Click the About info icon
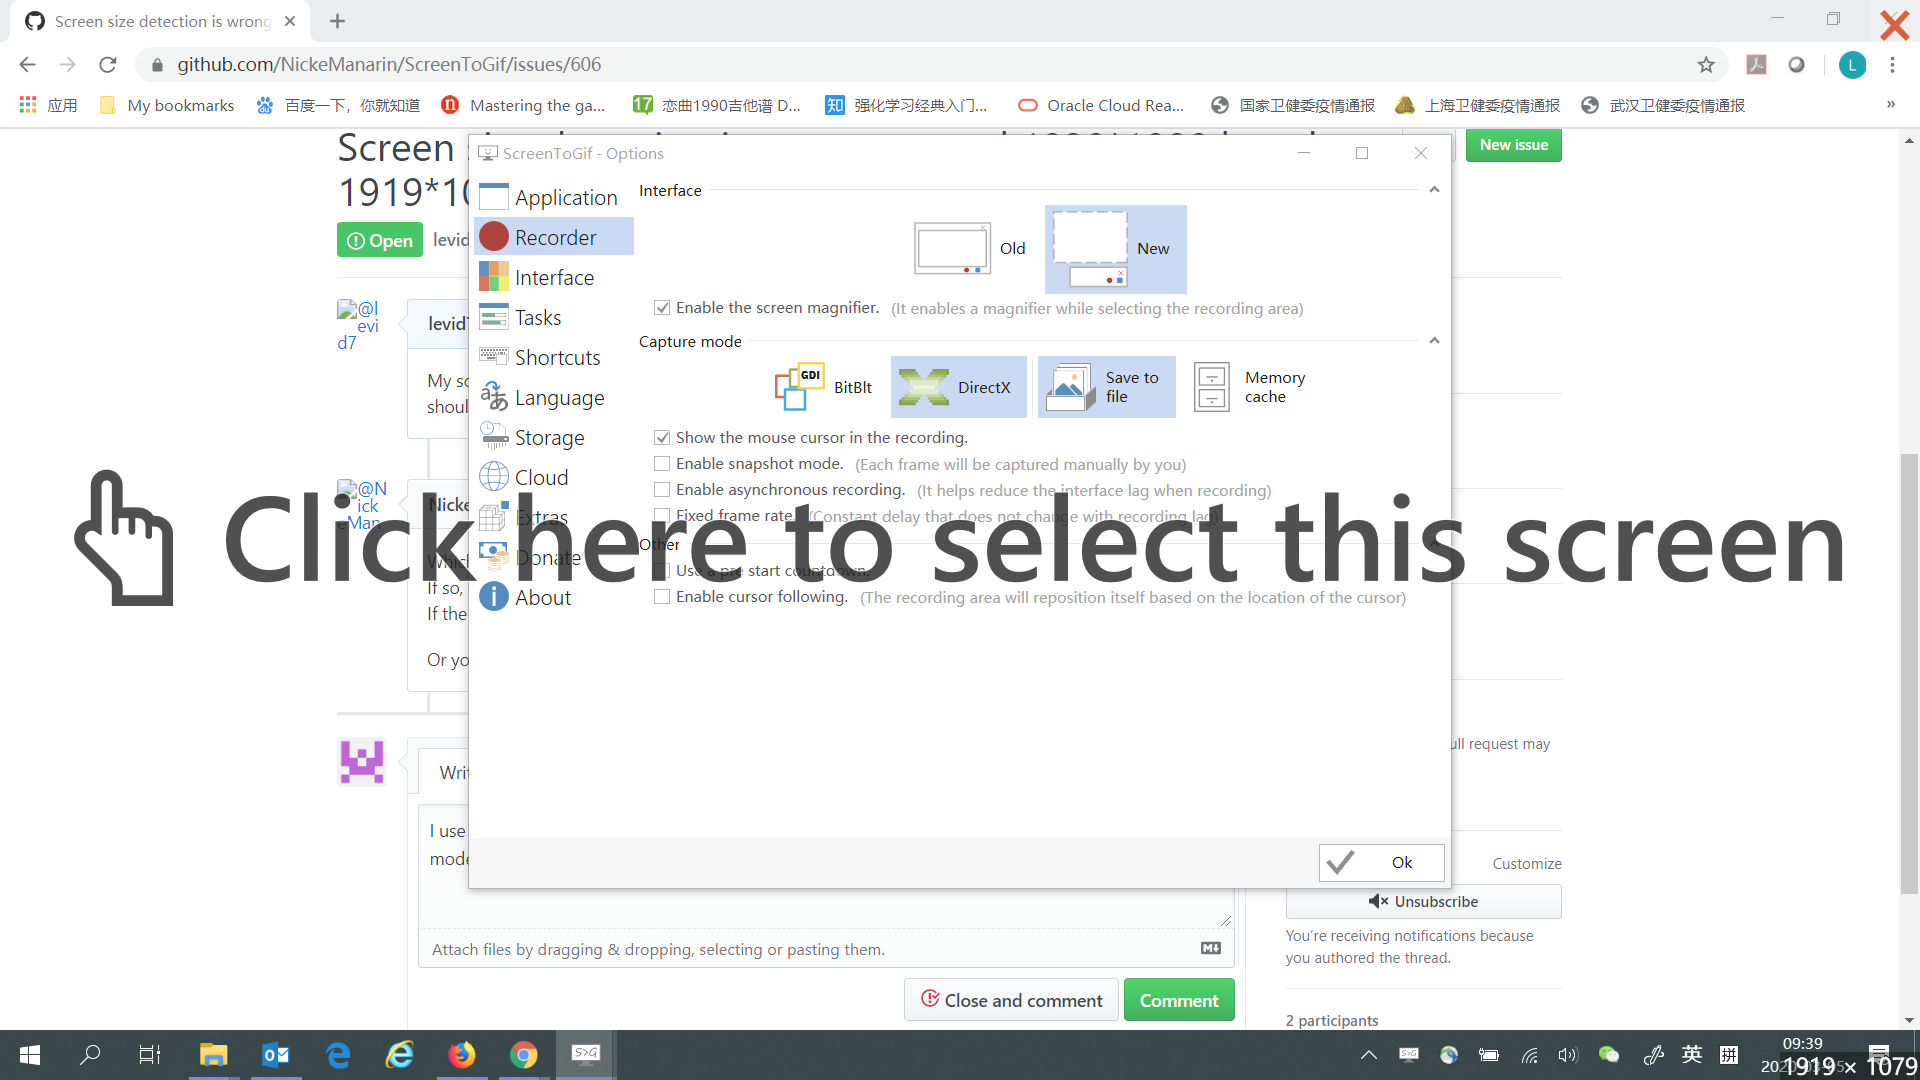Image resolution: width=1920 pixels, height=1080 pixels. tap(494, 597)
